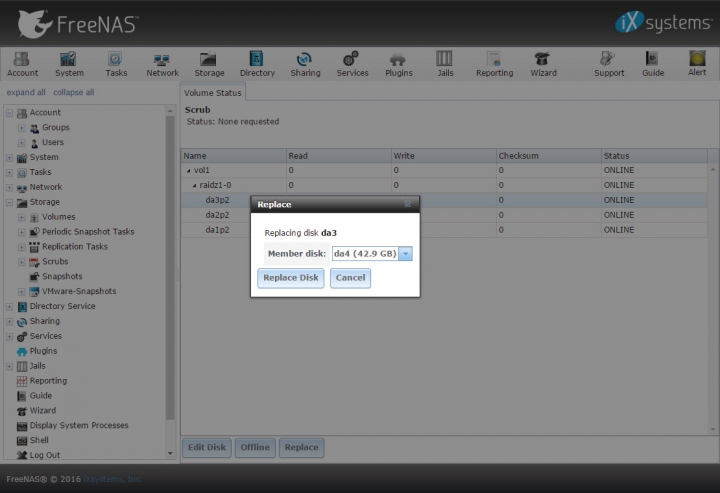Collapse the Storage tree node

[9, 202]
